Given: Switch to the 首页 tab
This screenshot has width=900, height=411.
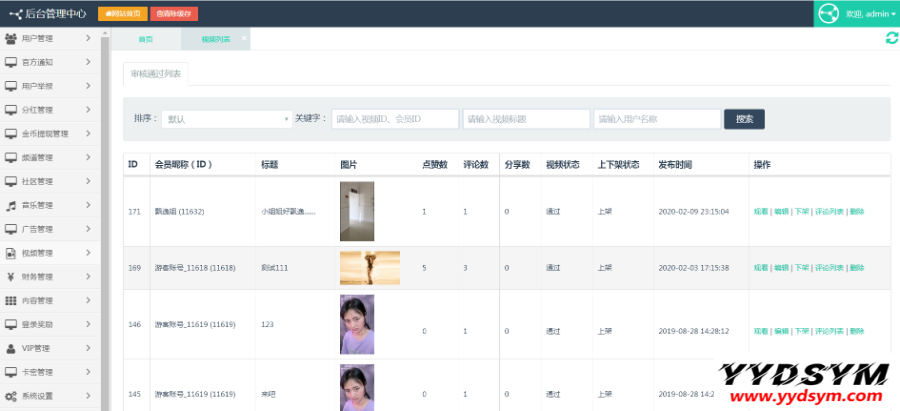Looking at the screenshot, I should pyautogui.click(x=146, y=39).
